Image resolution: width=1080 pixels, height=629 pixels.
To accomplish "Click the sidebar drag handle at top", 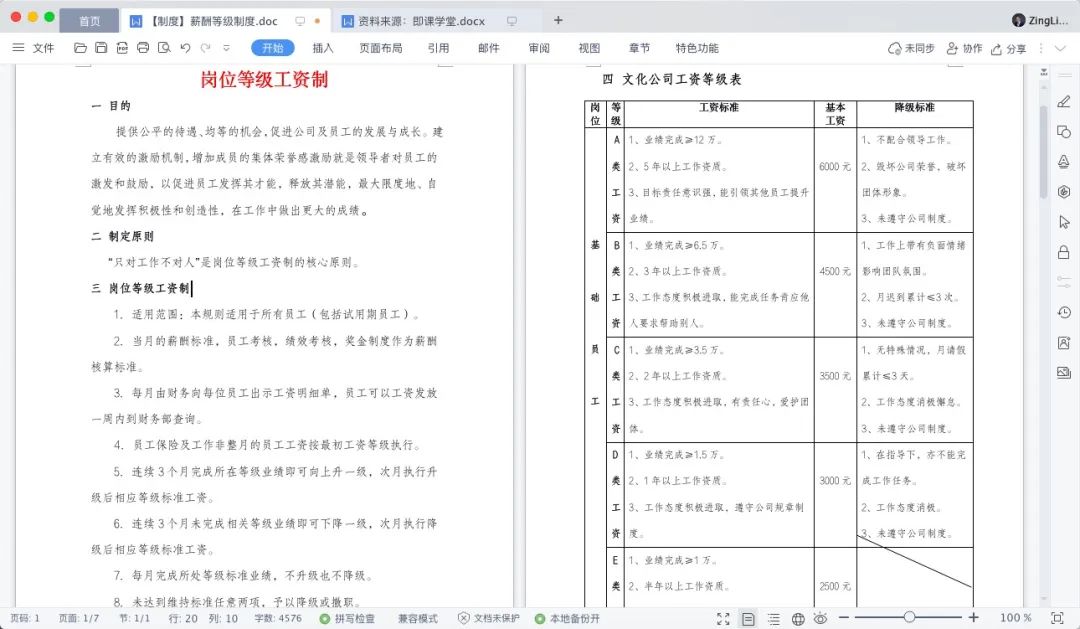I will pos(1064,74).
